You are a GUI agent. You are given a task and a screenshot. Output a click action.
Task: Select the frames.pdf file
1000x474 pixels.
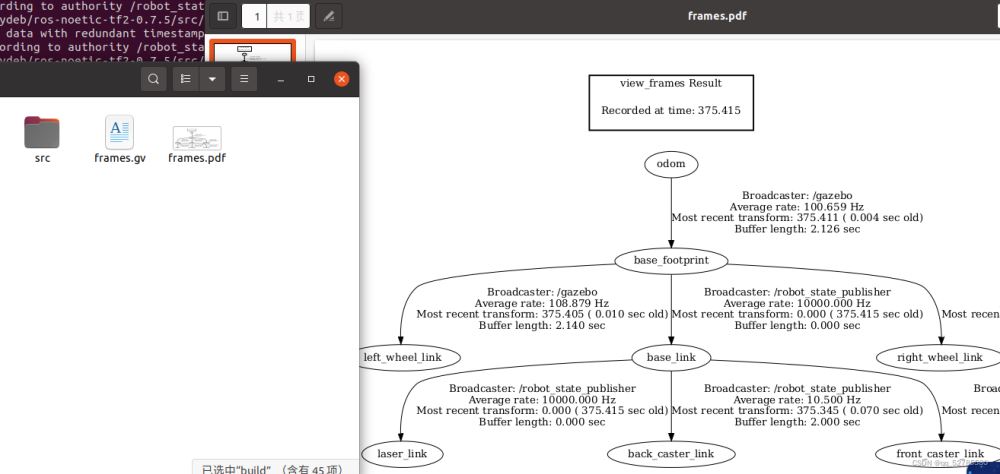click(x=197, y=144)
